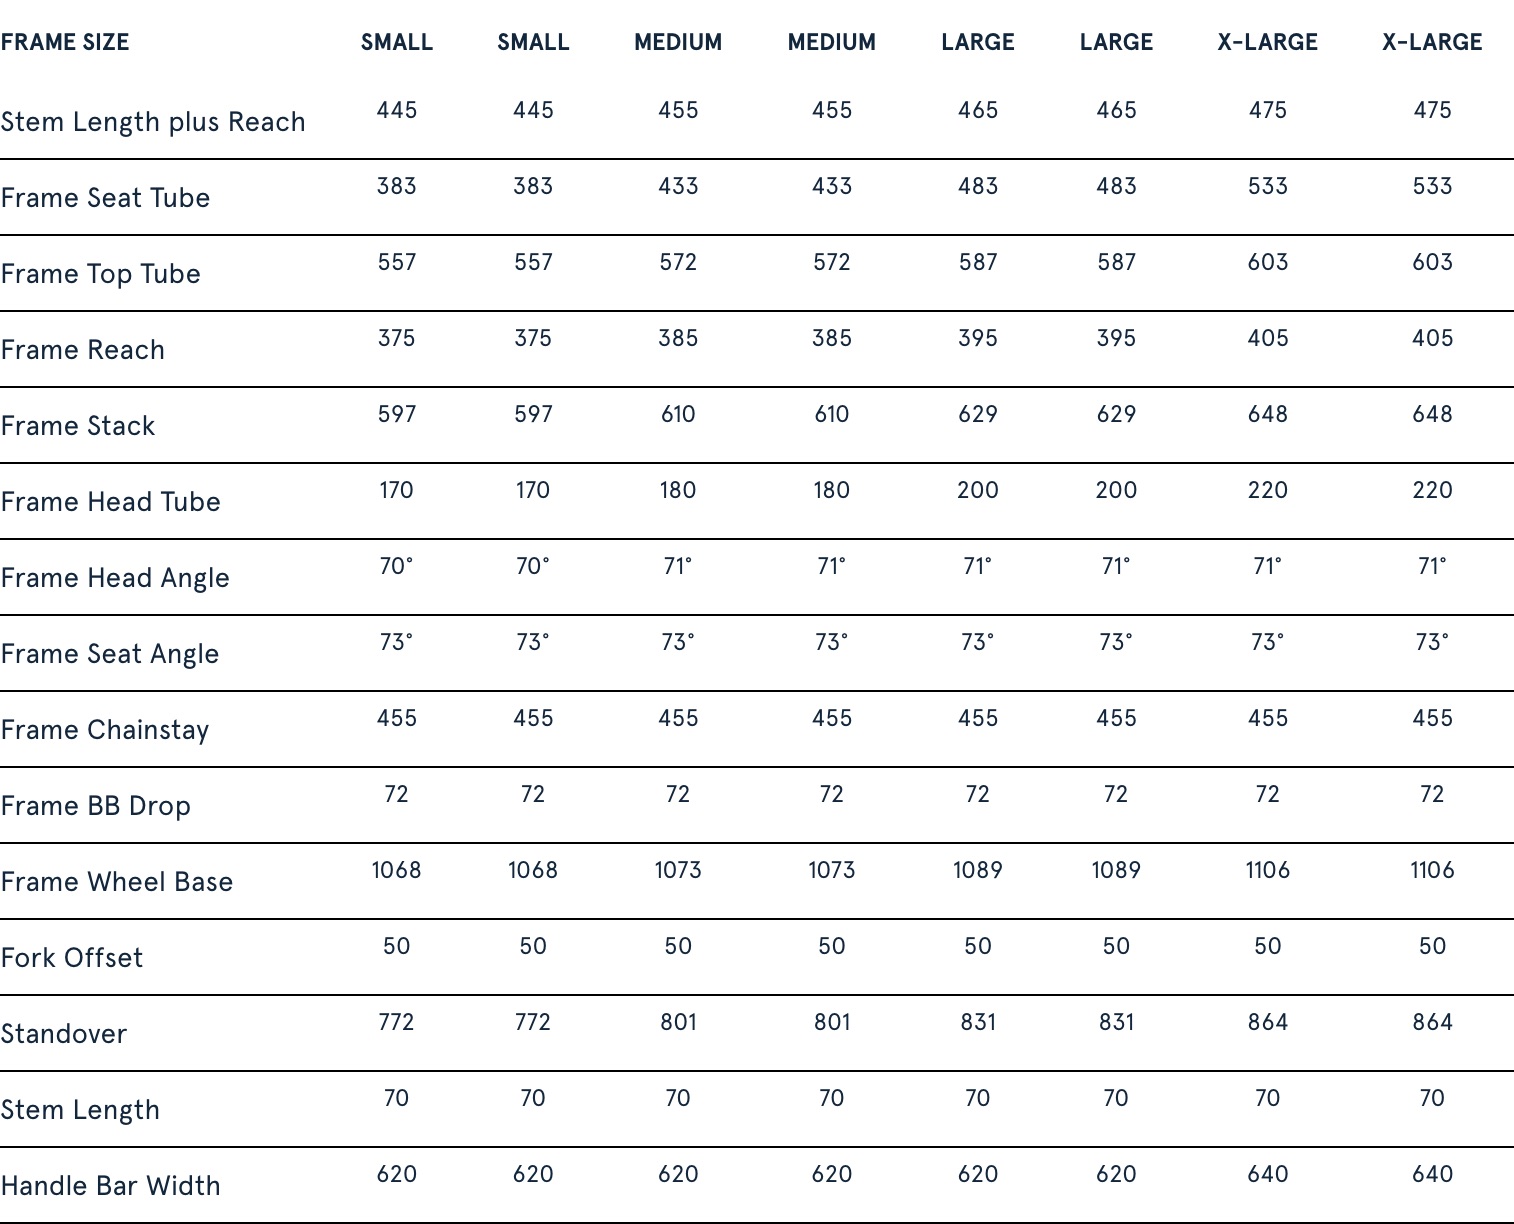Click the rightmost X-LARGE column header
Viewport: 1514px width, 1224px height.
[1432, 42]
